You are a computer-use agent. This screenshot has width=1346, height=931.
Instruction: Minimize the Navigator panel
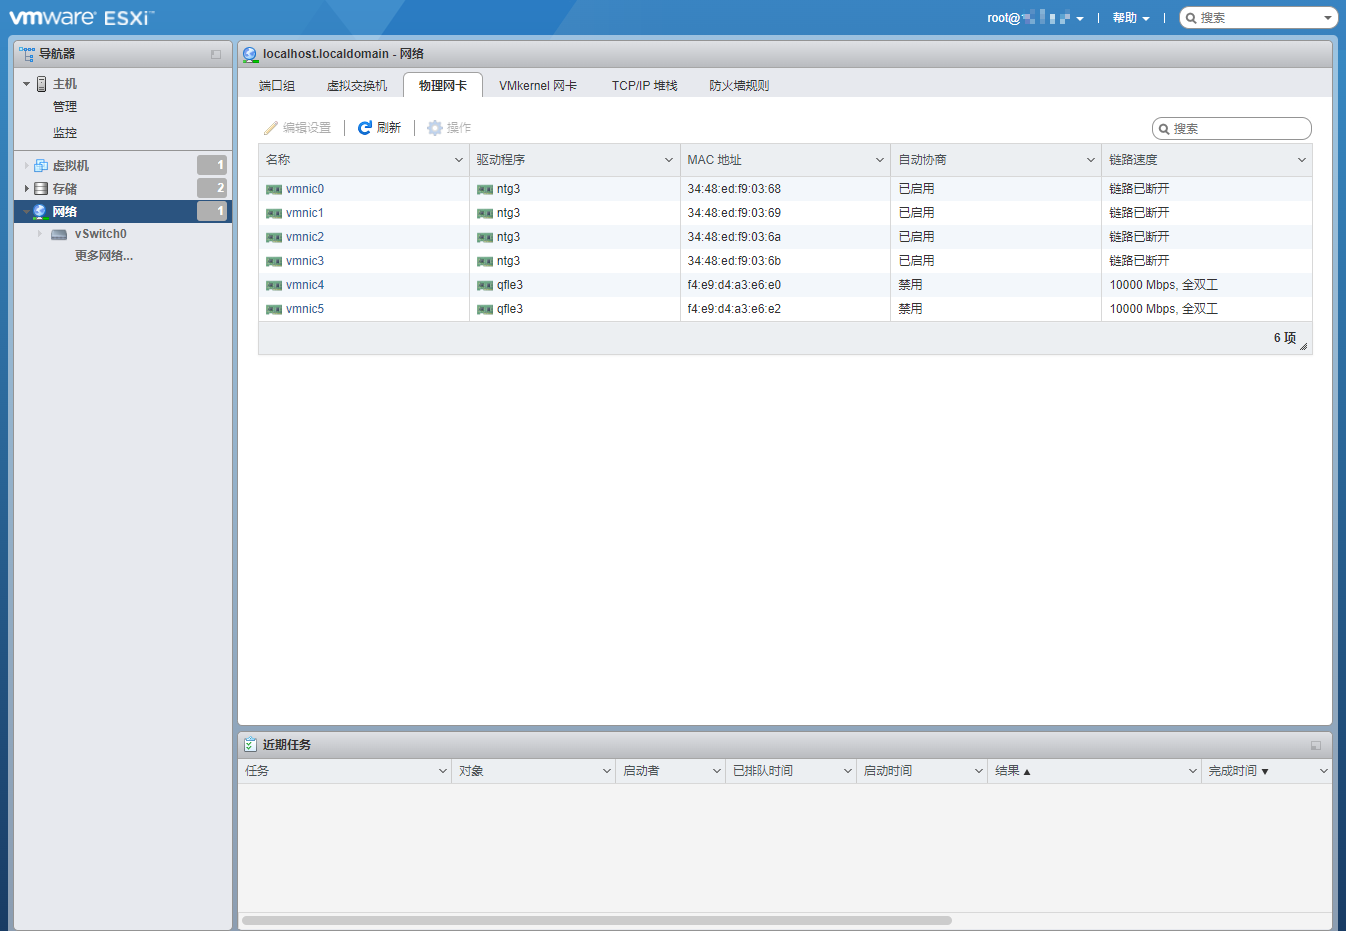click(216, 54)
